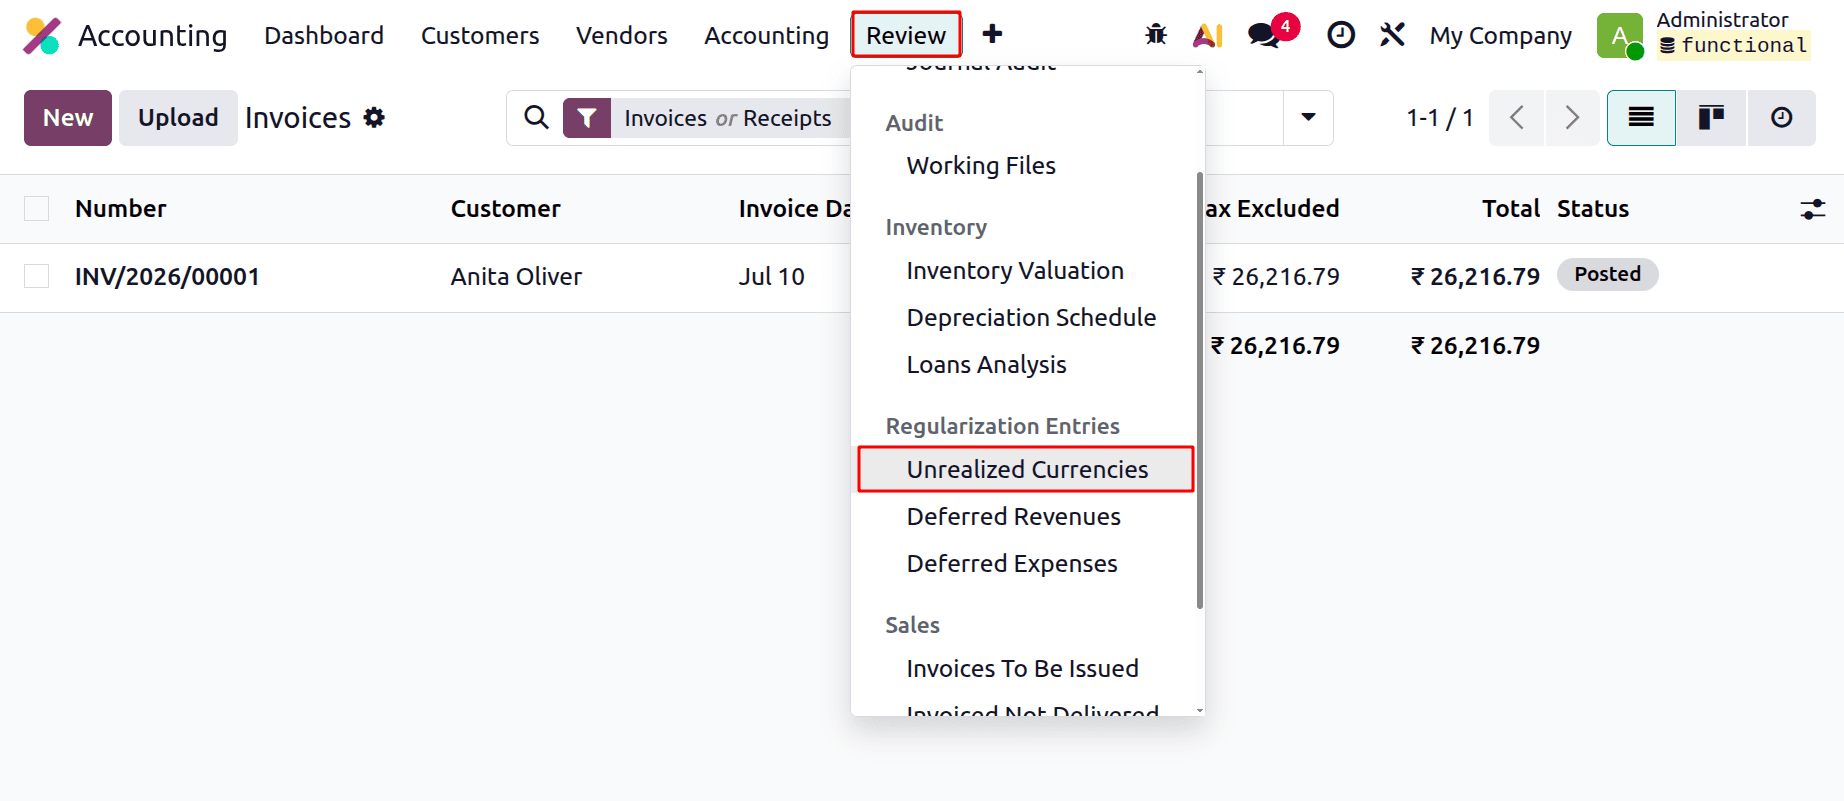The image size is (1844, 801).
Task: Open the Dashboard menu
Action: coord(324,36)
